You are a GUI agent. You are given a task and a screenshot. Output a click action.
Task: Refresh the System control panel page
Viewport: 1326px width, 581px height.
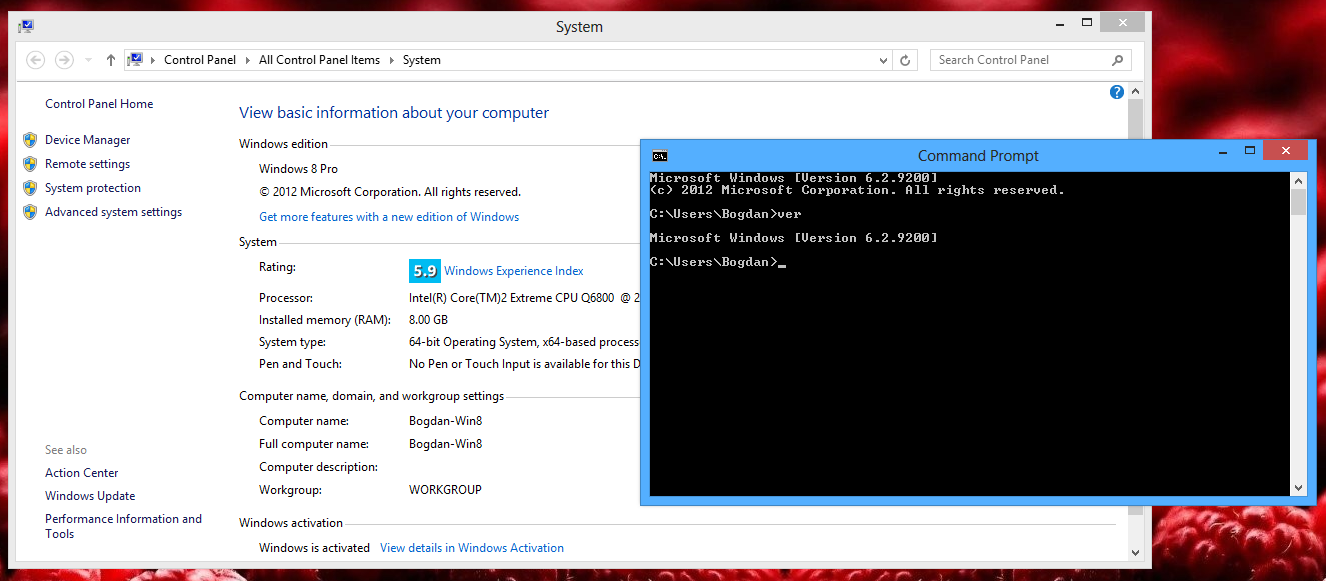coord(905,60)
